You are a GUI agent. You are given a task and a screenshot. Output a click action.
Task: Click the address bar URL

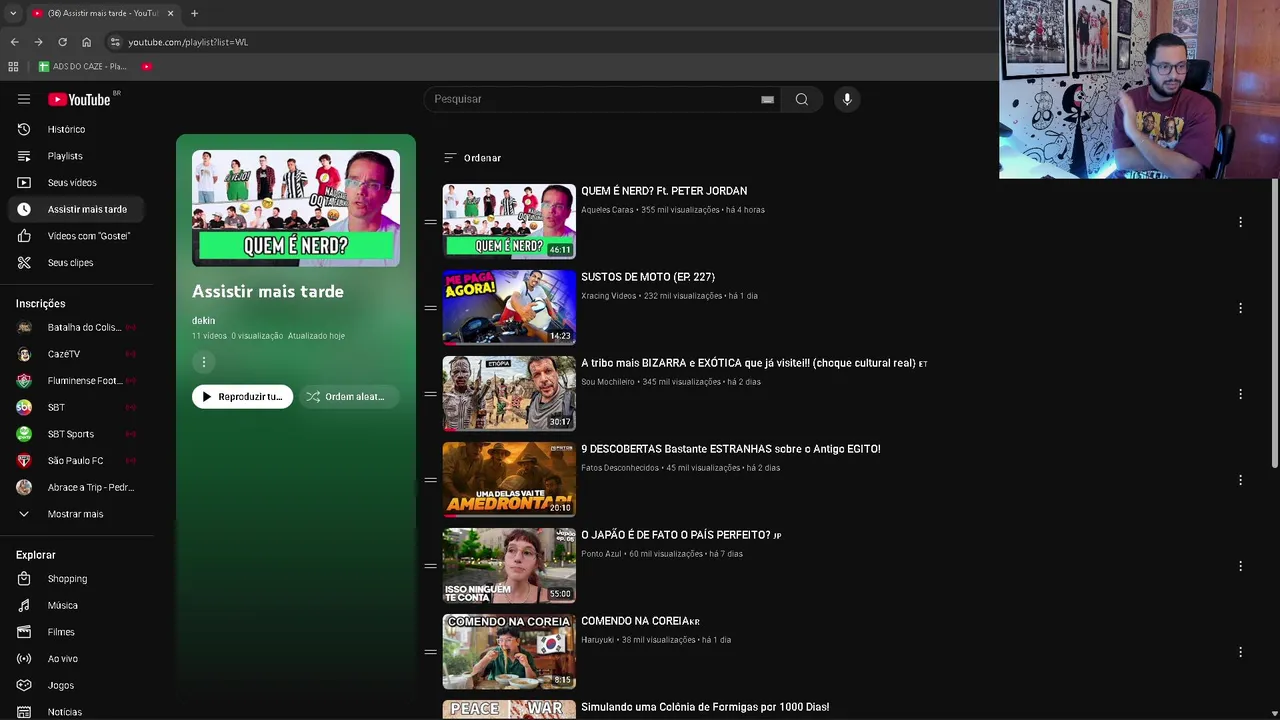188,42
